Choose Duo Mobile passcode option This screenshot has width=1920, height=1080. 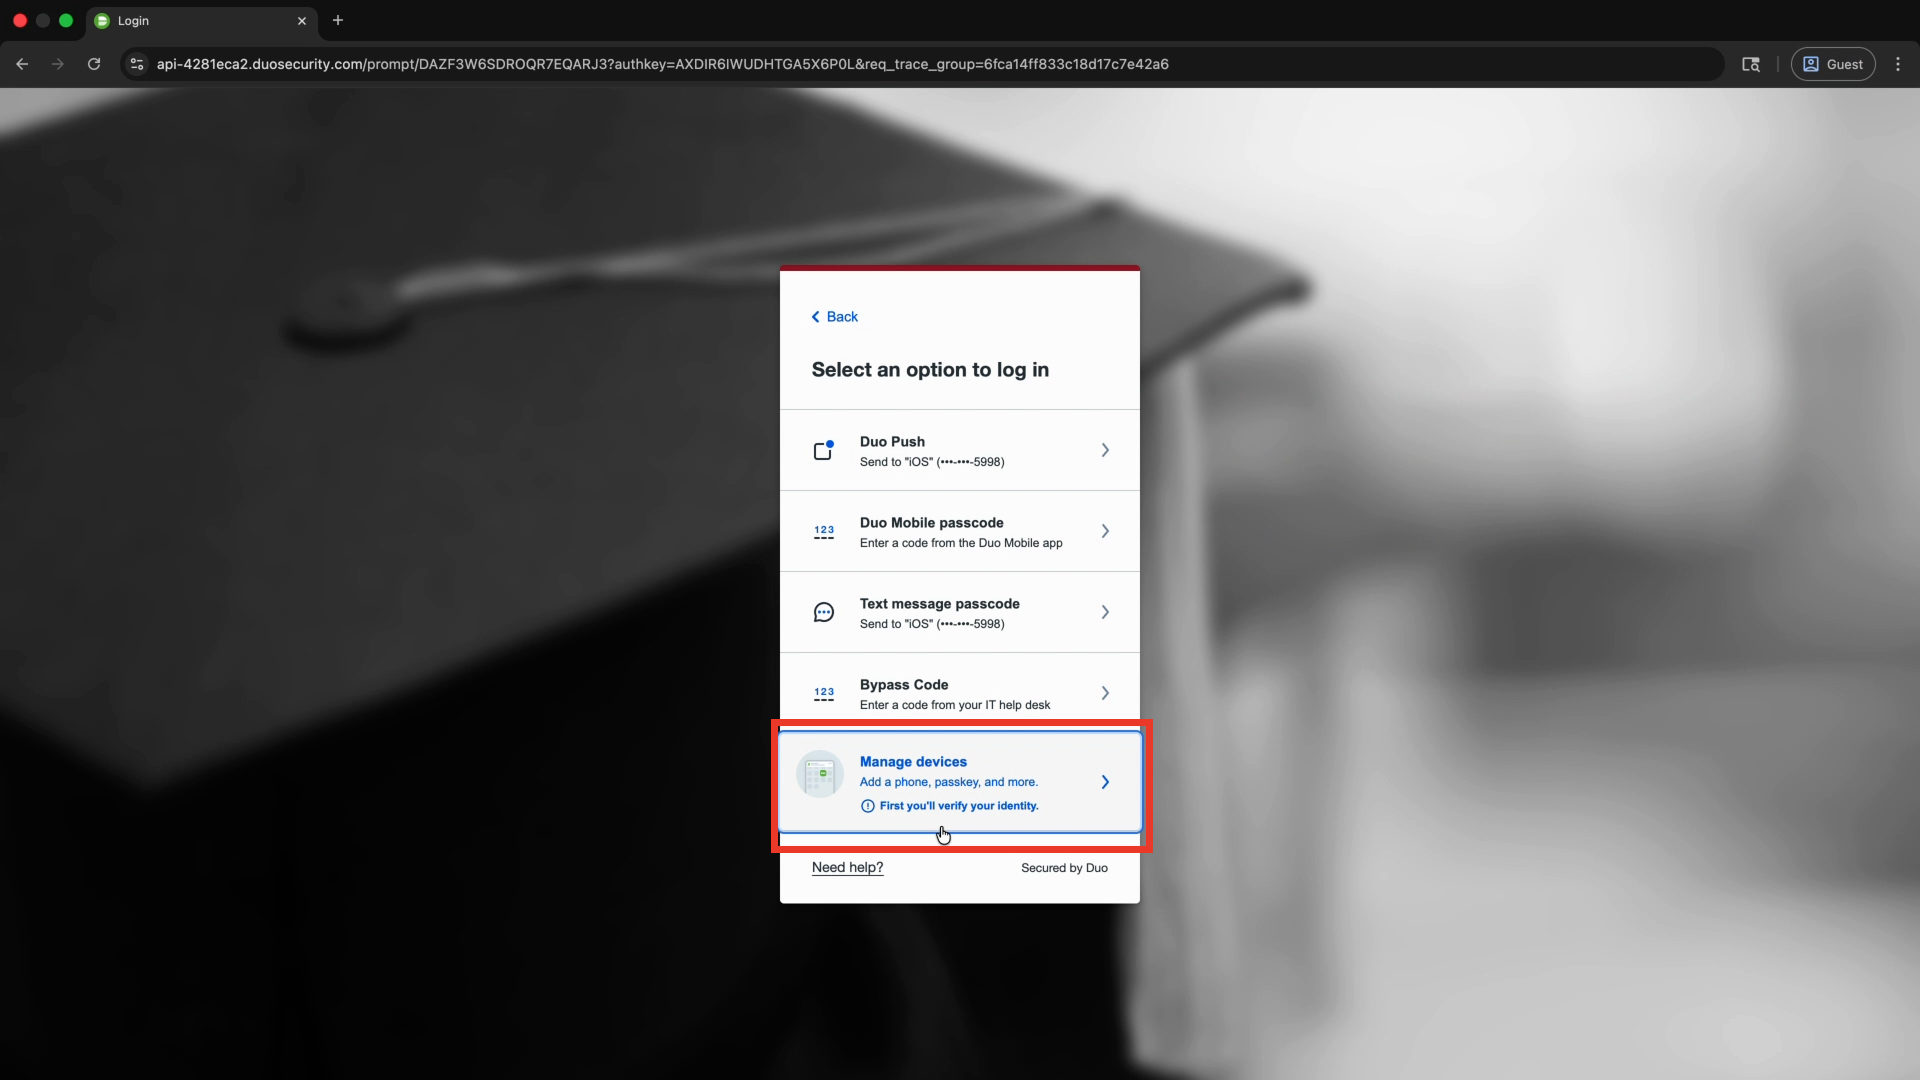[x=960, y=531]
